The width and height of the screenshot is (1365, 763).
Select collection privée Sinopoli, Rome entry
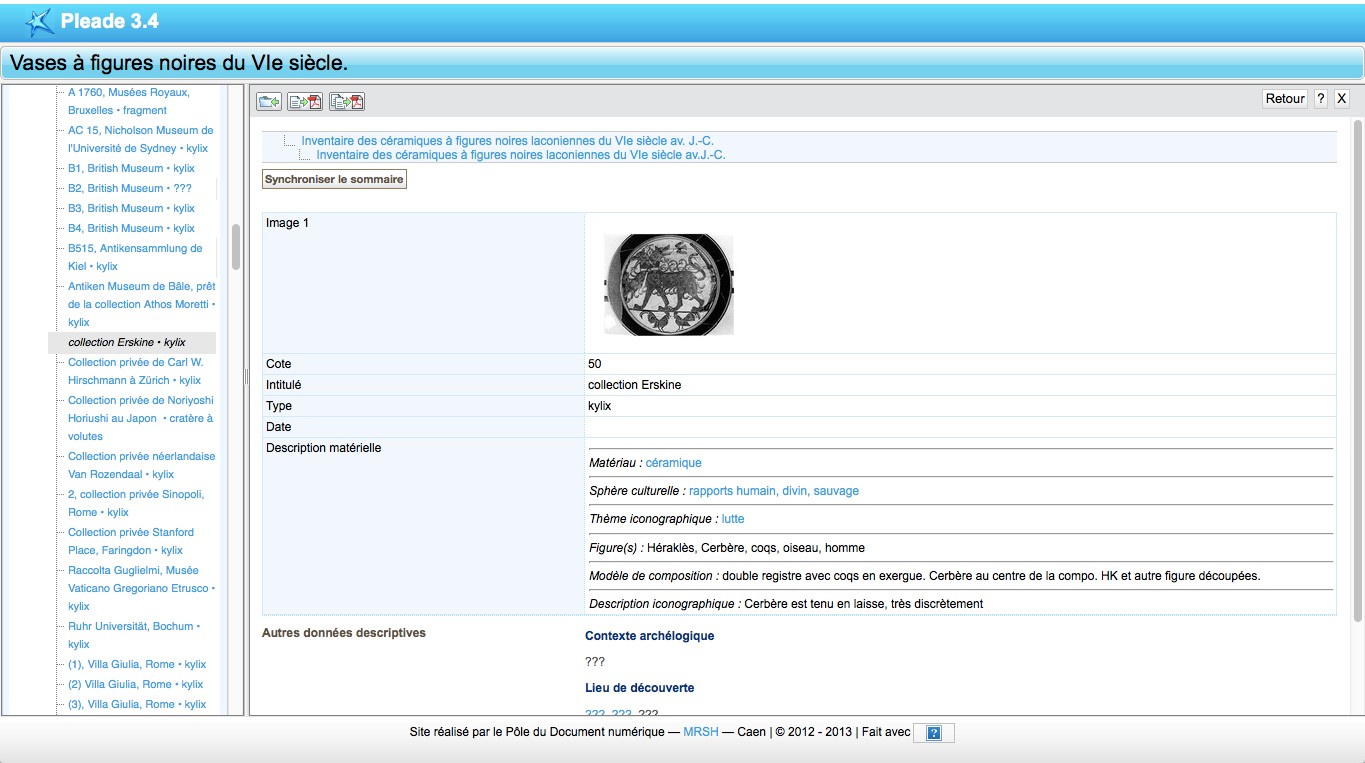pos(136,503)
